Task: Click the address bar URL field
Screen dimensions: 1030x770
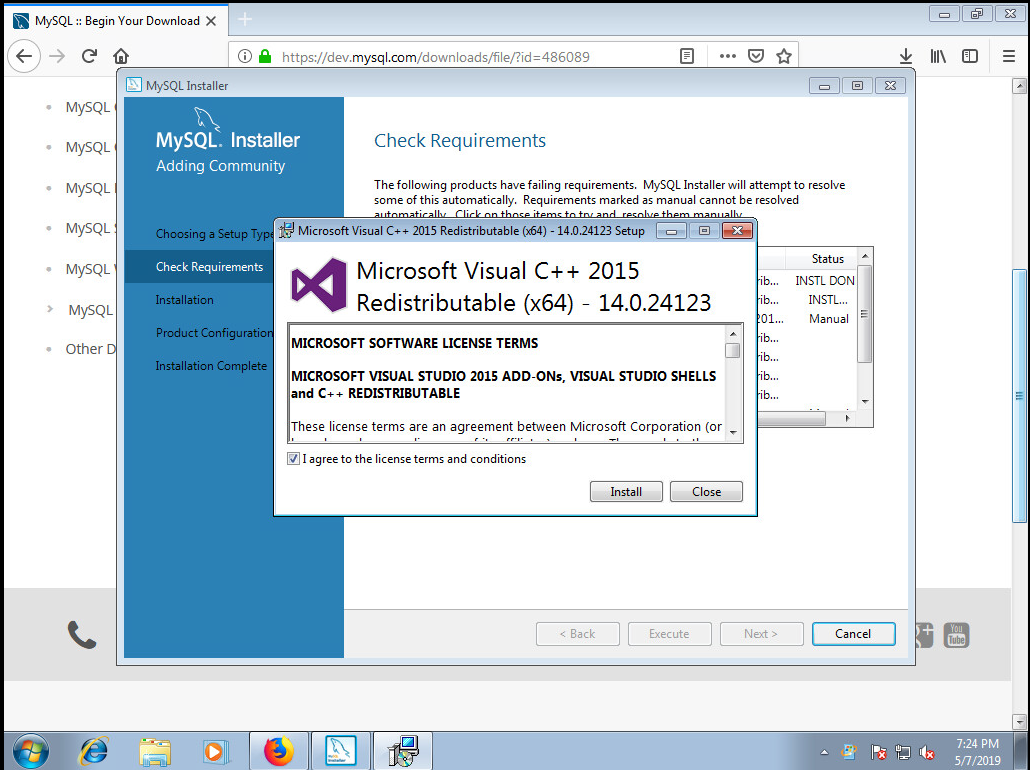Action: [x=436, y=57]
